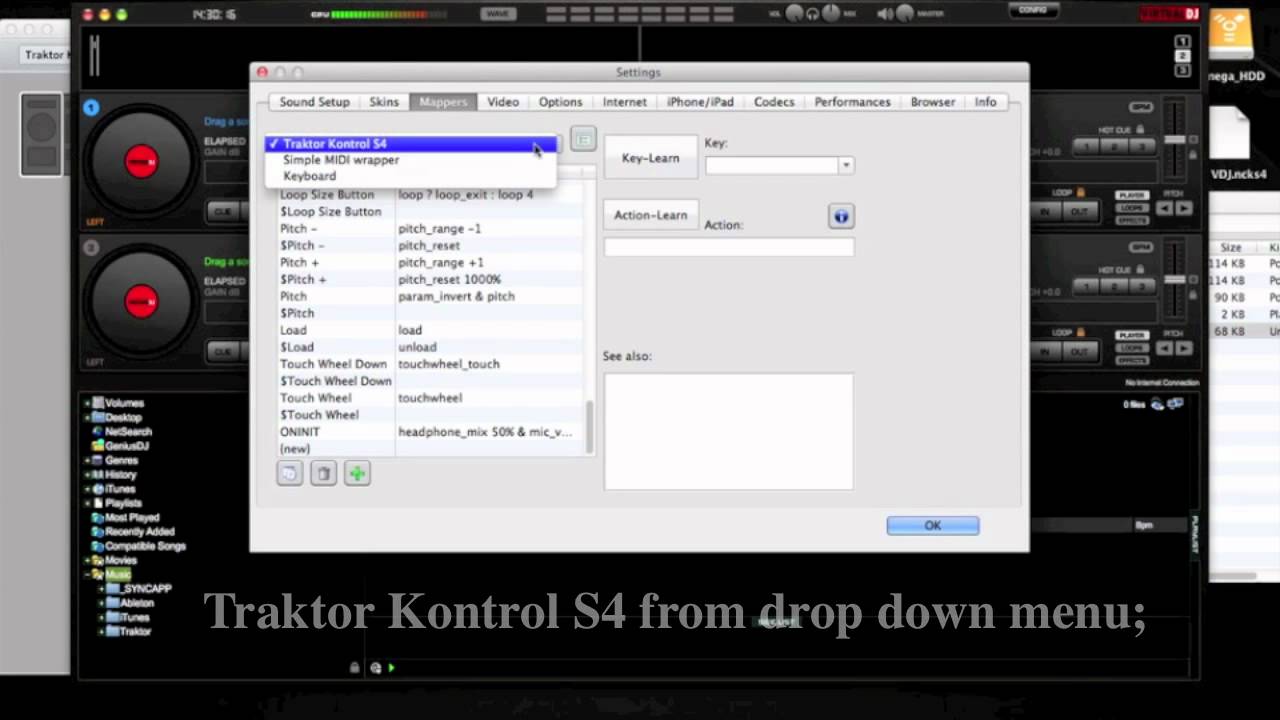Click the red center of the lower left jog wheel
Image resolution: width=1280 pixels, height=720 pixels.
tap(141, 302)
